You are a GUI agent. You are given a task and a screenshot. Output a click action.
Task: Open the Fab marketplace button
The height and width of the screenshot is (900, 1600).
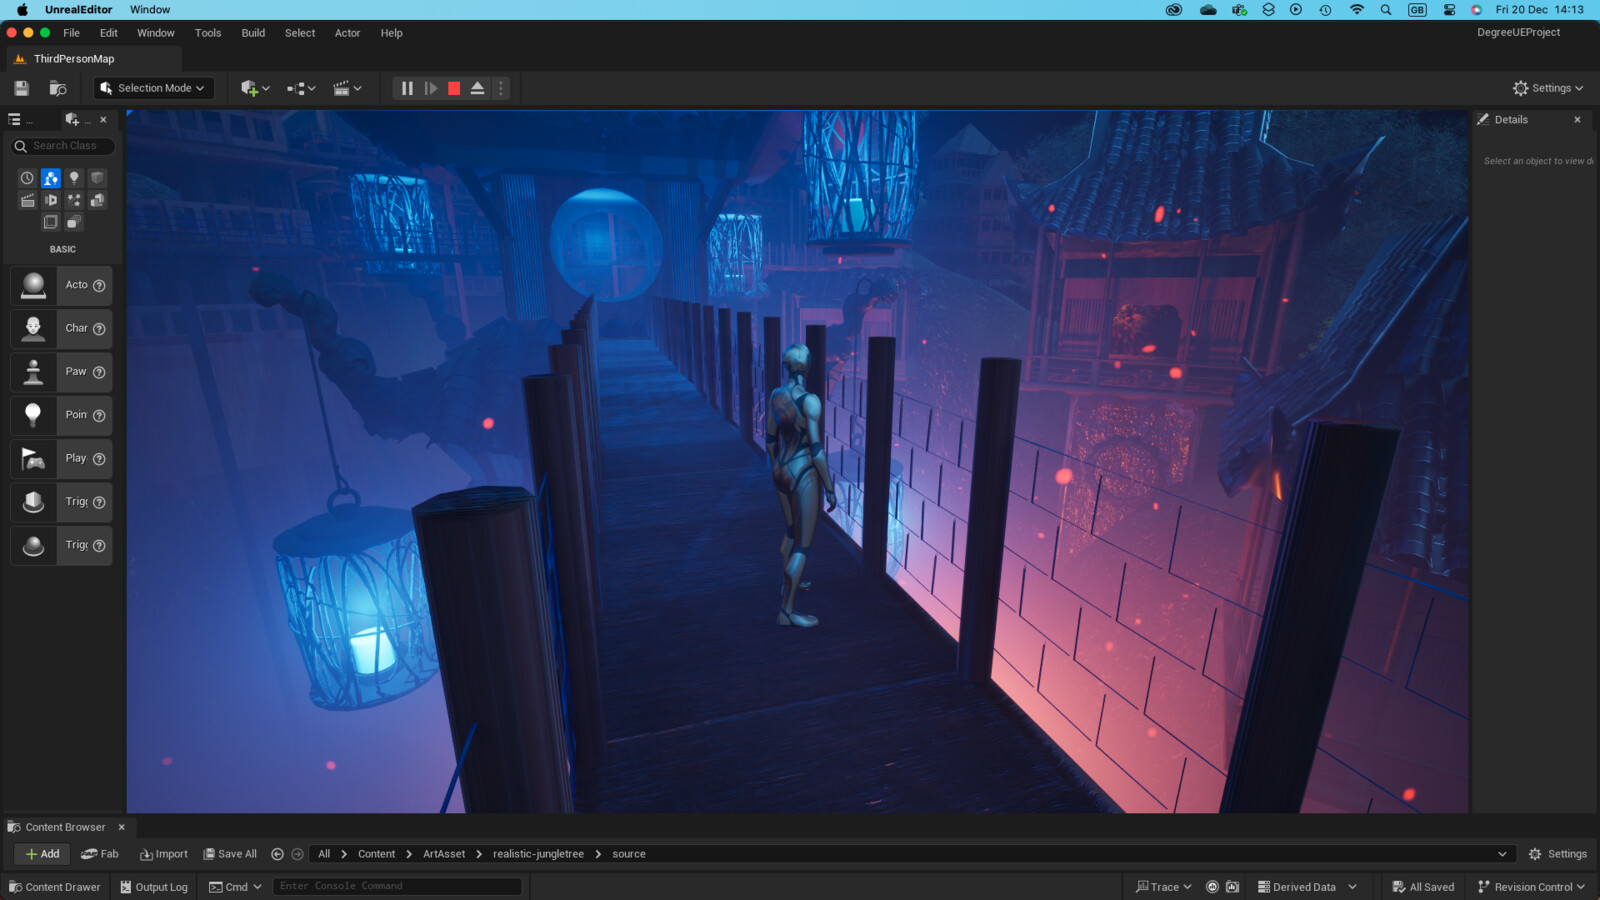click(x=100, y=854)
